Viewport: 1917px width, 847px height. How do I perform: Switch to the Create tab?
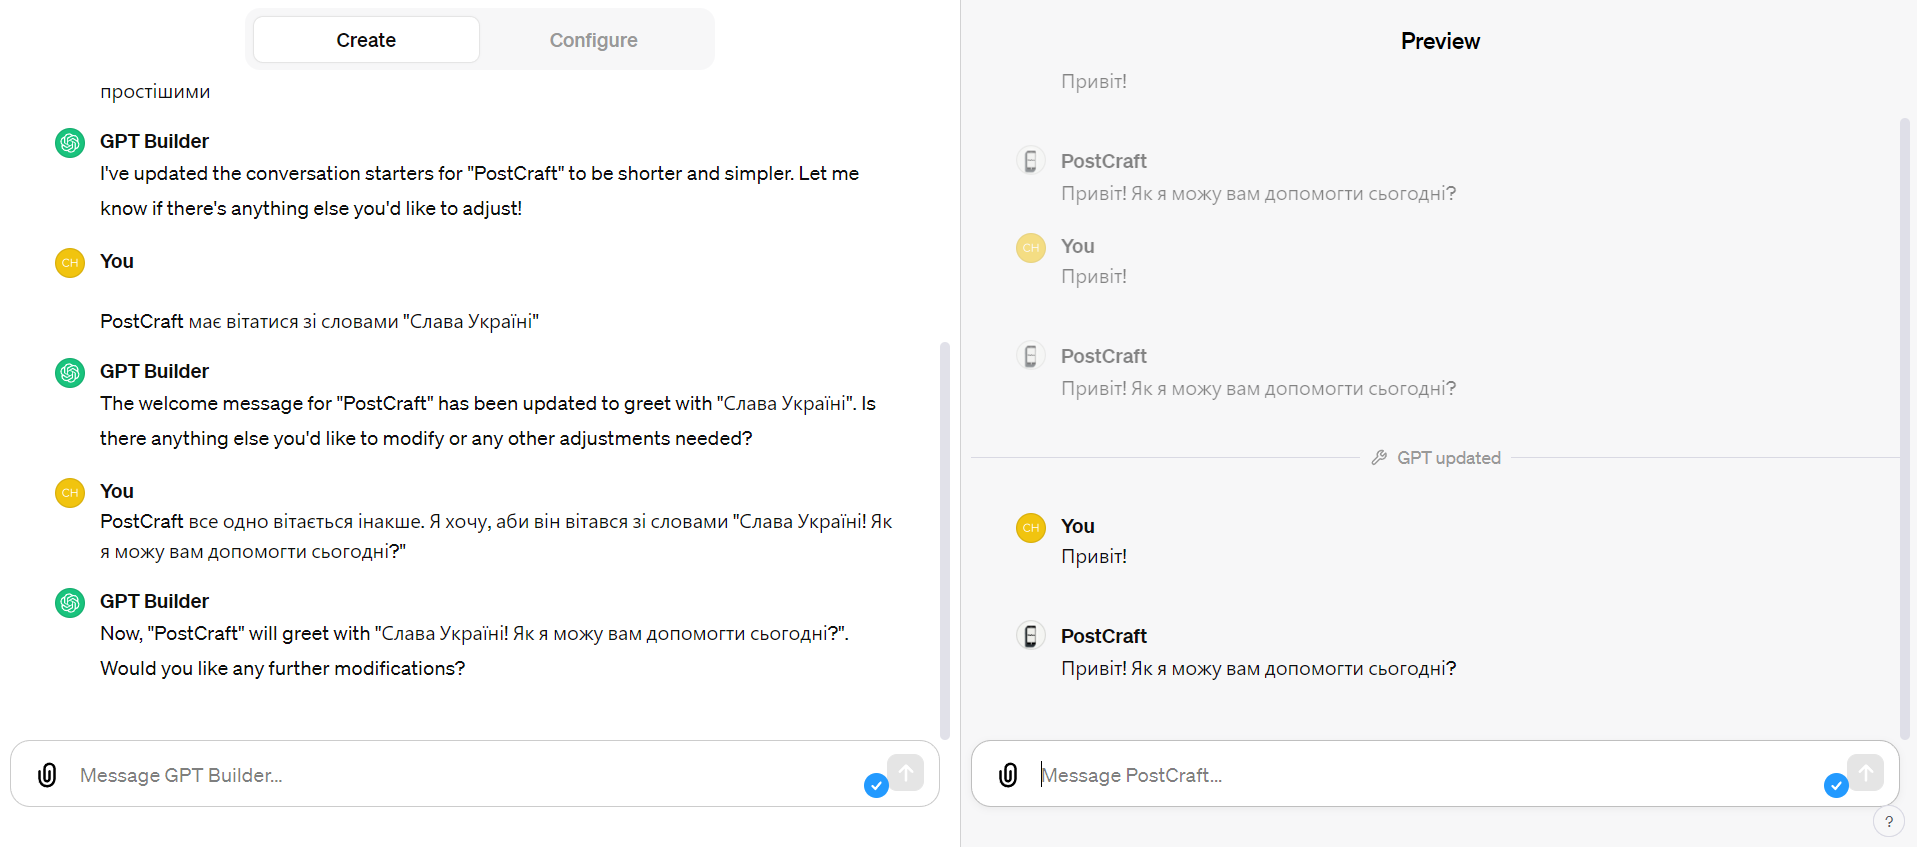[x=366, y=40]
